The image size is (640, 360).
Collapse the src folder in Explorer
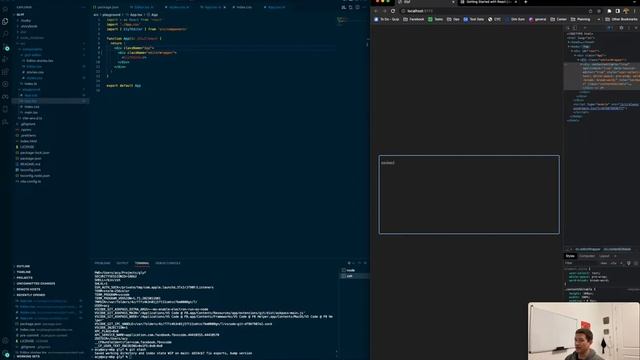[23, 43]
